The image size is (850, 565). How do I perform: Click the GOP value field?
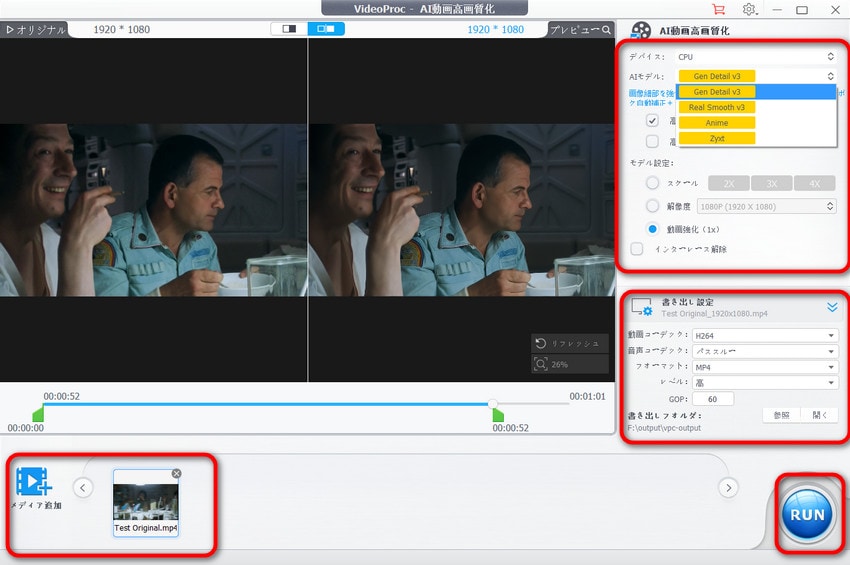pyautogui.click(x=713, y=399)
